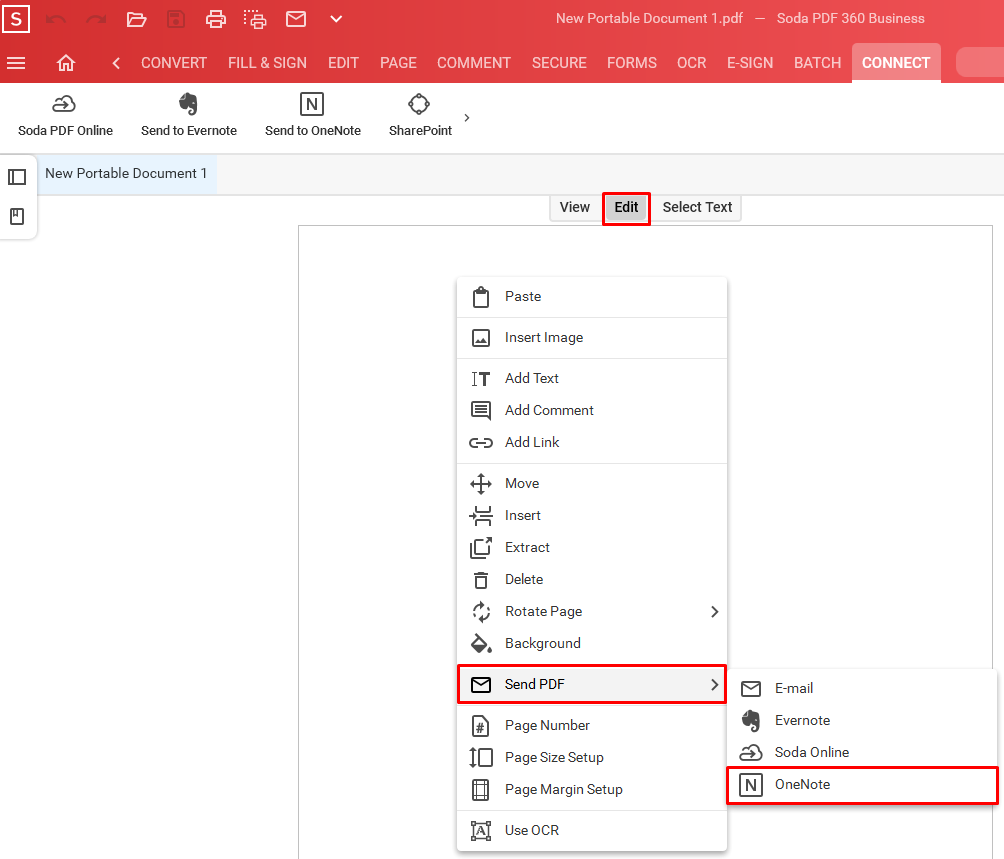The width and height of the screenshot is (1004, 859).
Task: Choose Paste from context menu
Action: pos(592,297)
